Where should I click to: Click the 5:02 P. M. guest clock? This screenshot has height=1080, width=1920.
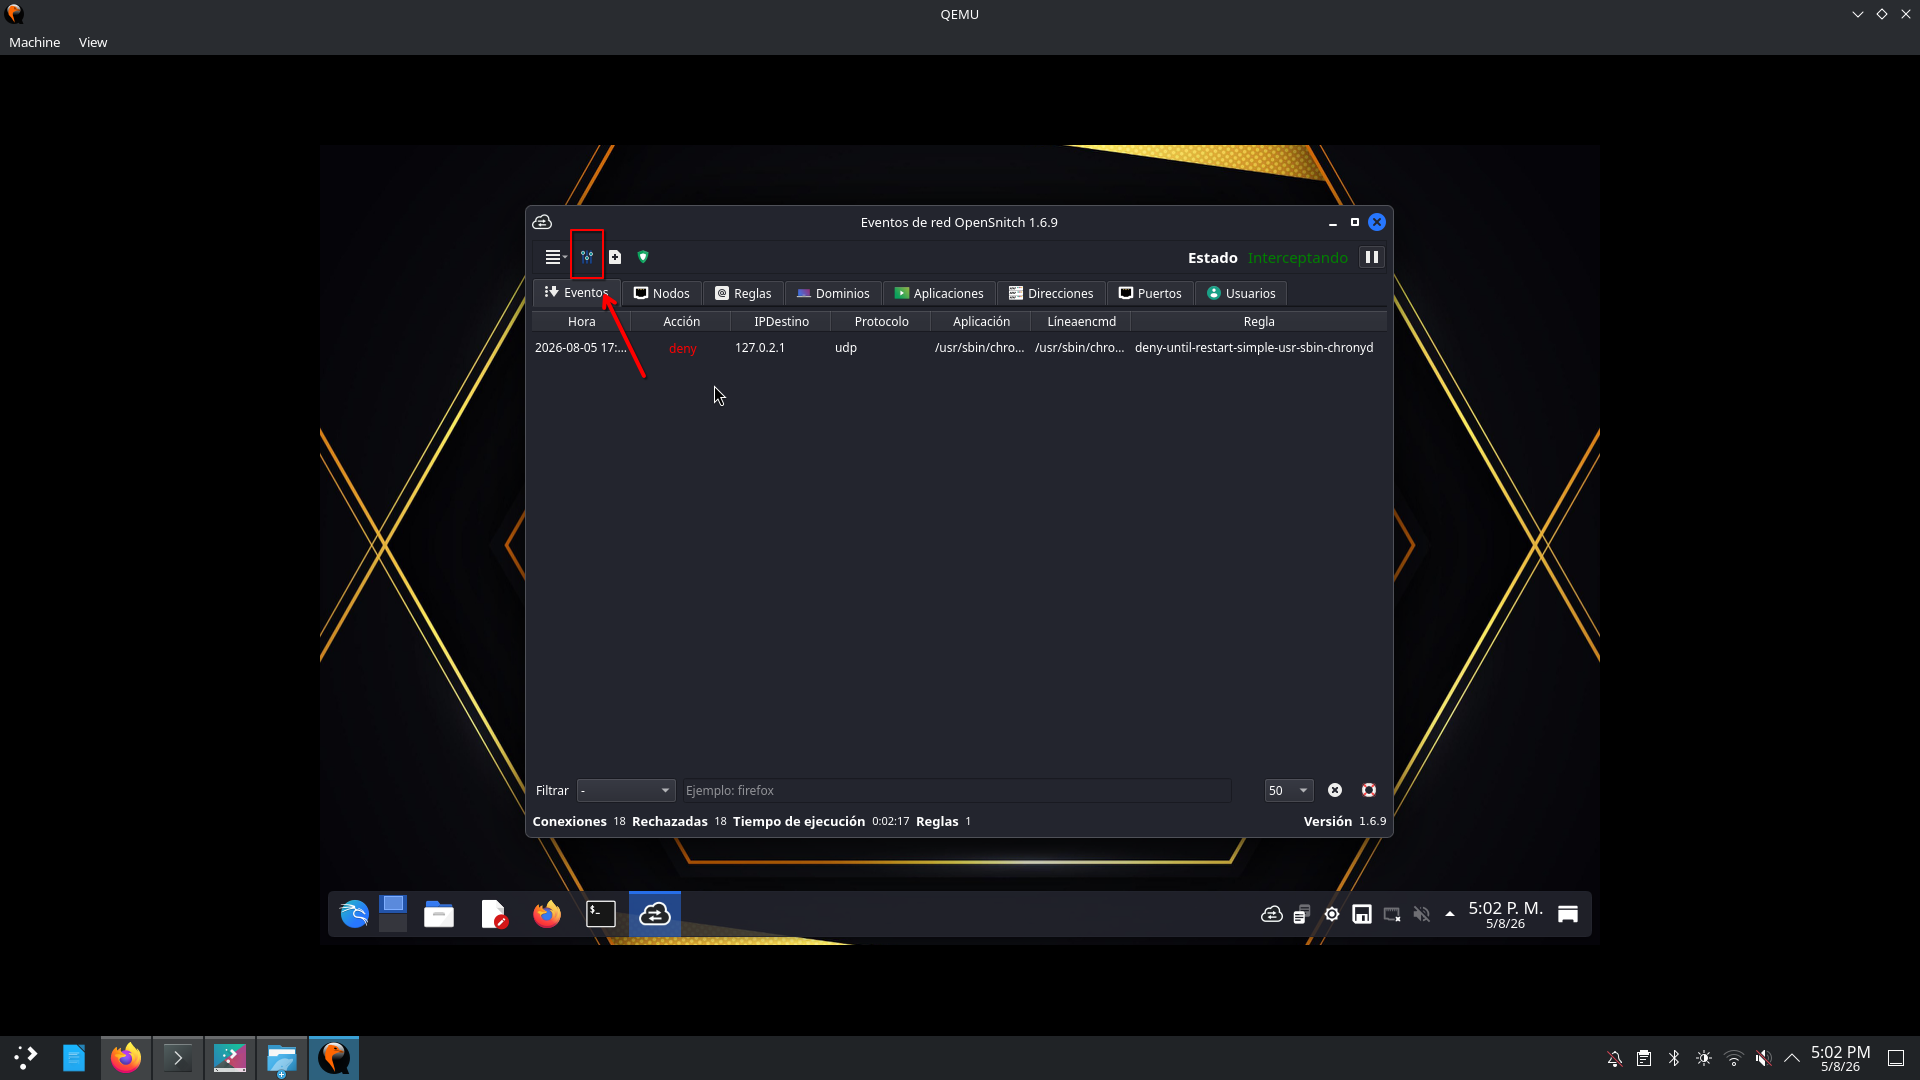[1505, 914]
